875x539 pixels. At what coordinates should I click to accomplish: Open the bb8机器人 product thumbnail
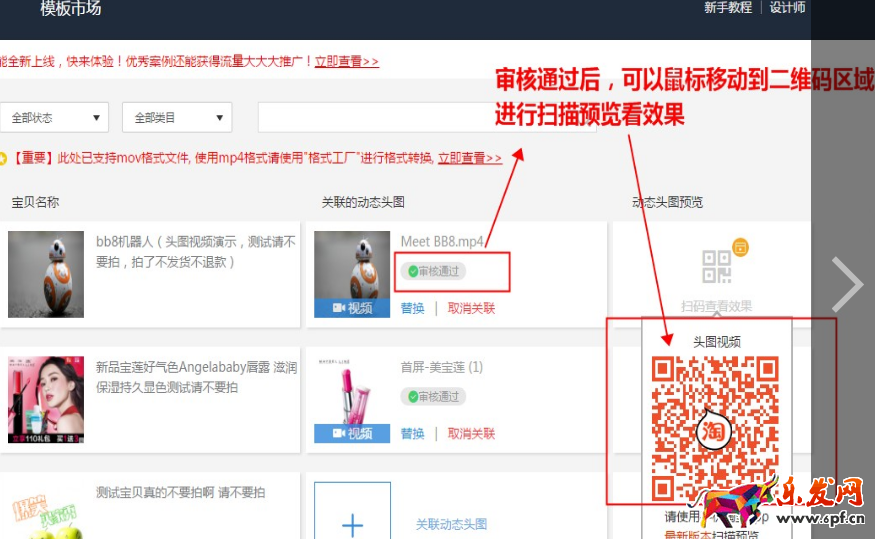pyautogui.click(x=46, y=274)
